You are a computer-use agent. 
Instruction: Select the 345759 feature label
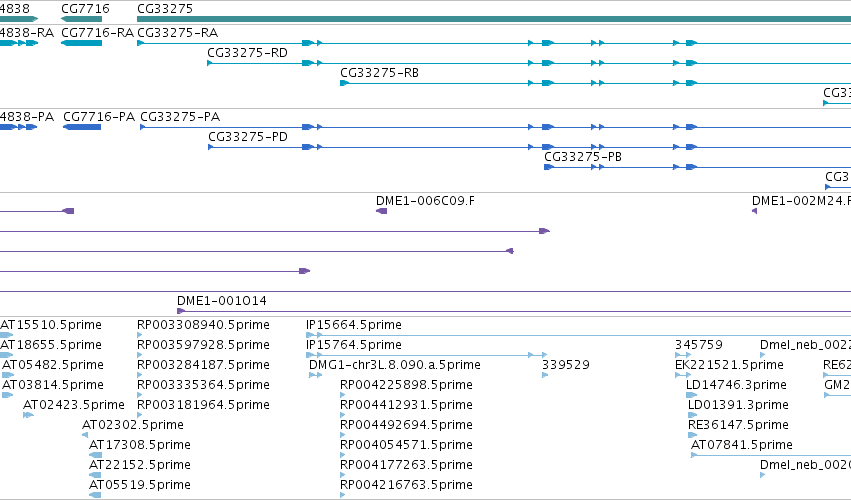click(x=699, y=345)
